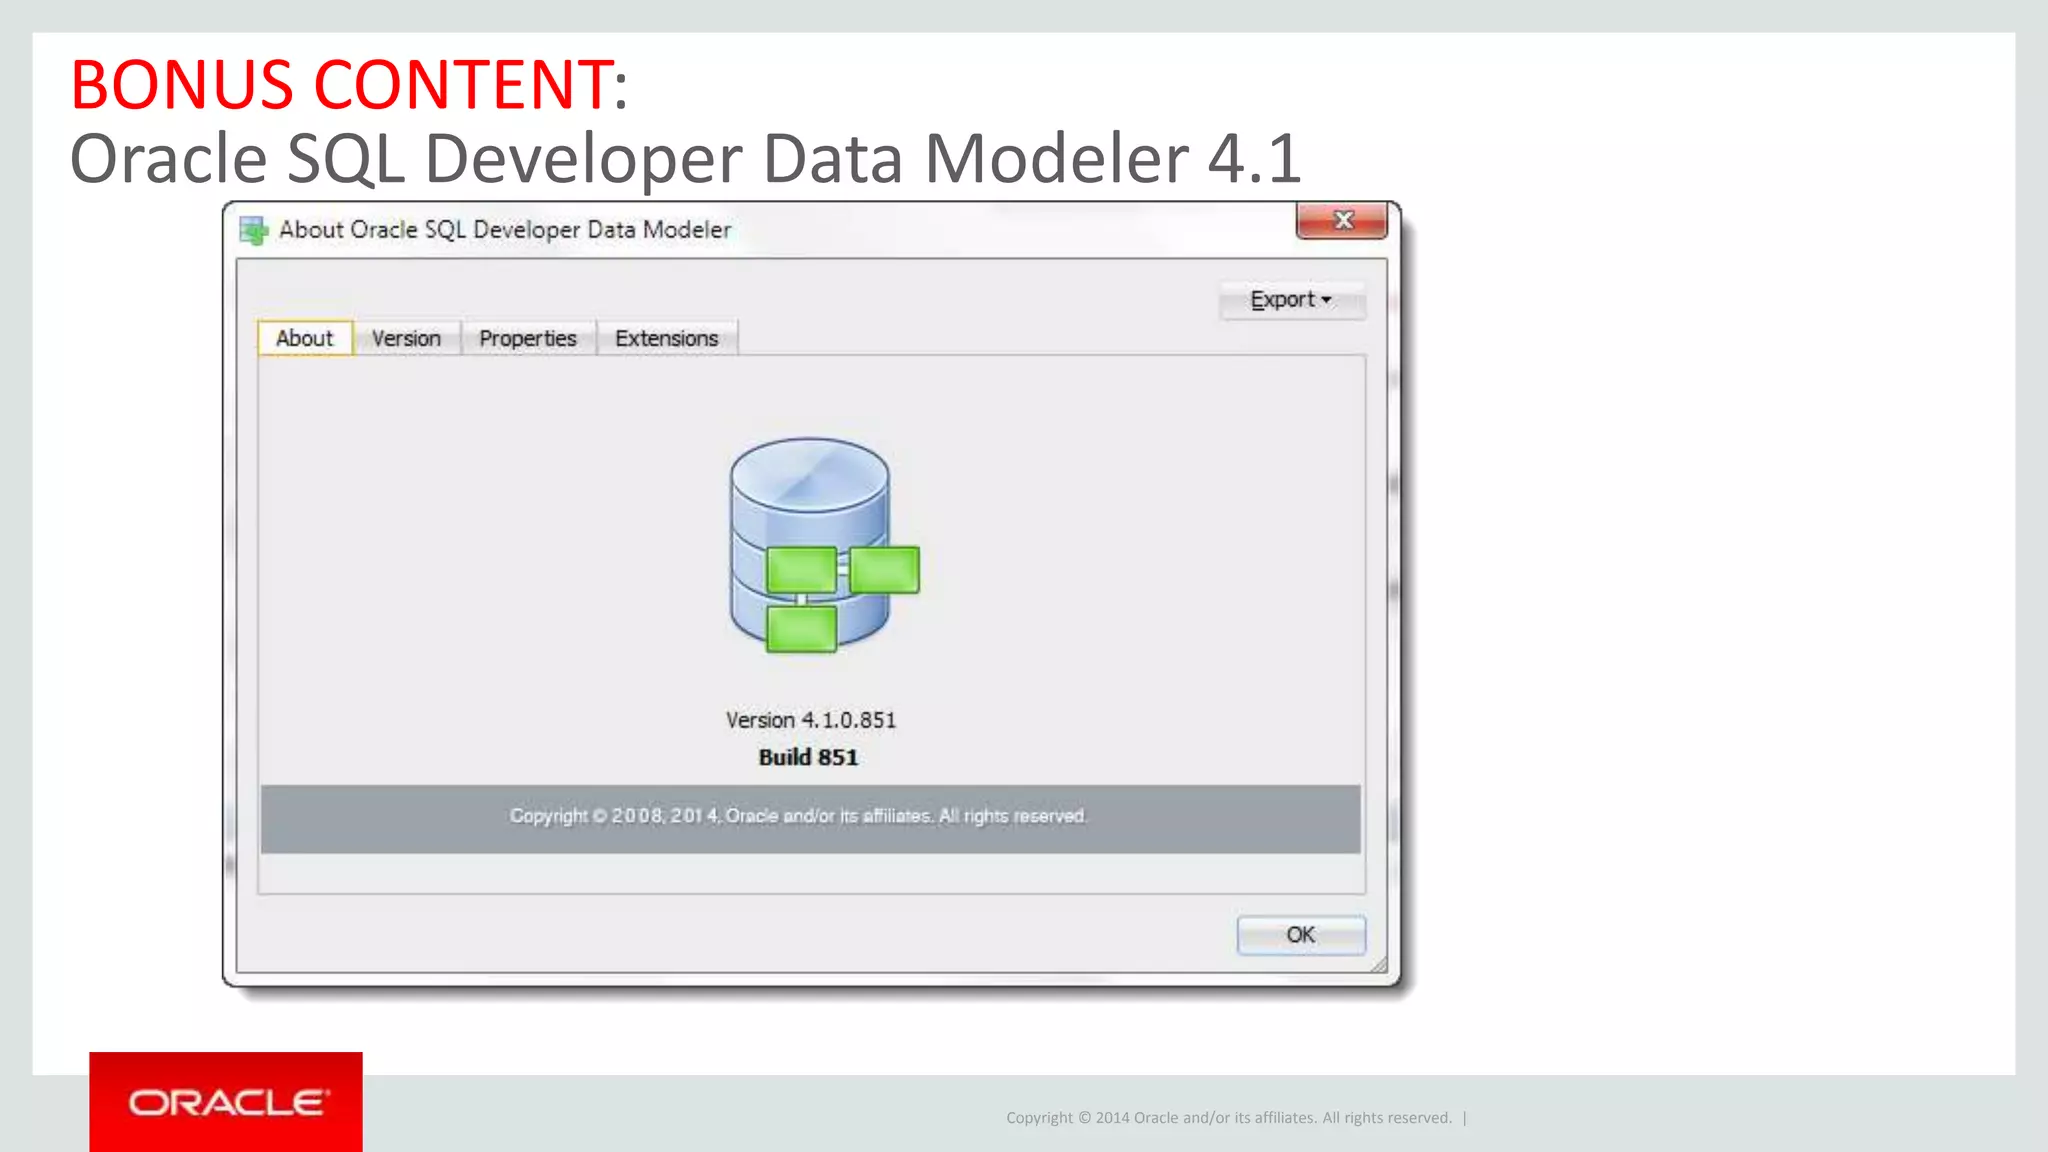The width and height of the screenshot is (2048, 1152).
Task: Open the Properties tab
Action: tap(528, 338)
